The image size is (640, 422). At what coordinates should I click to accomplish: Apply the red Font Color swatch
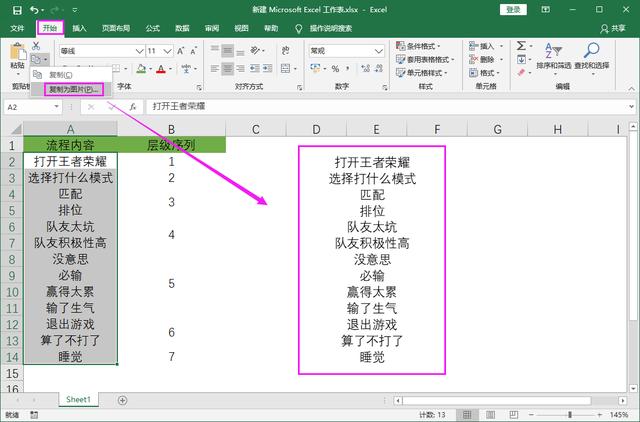tap(161, 69)
